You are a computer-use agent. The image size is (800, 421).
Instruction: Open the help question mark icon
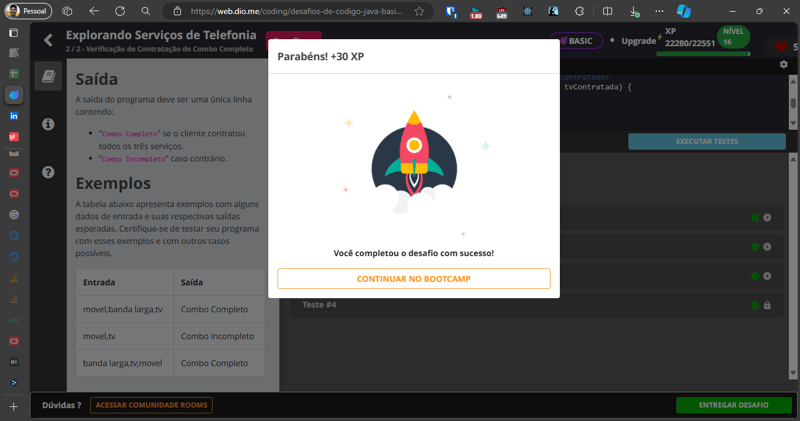[x=48, y=172]
